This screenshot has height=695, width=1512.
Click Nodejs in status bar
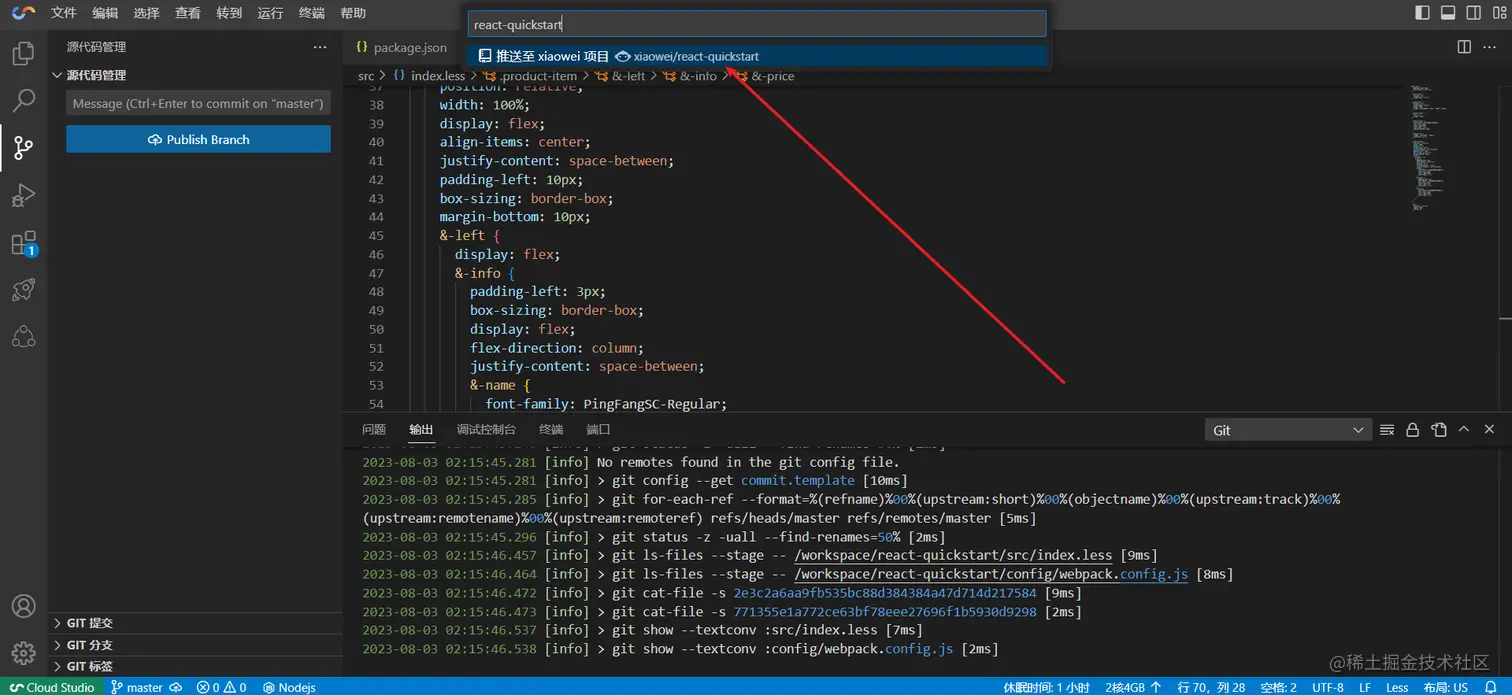(290, 687)
